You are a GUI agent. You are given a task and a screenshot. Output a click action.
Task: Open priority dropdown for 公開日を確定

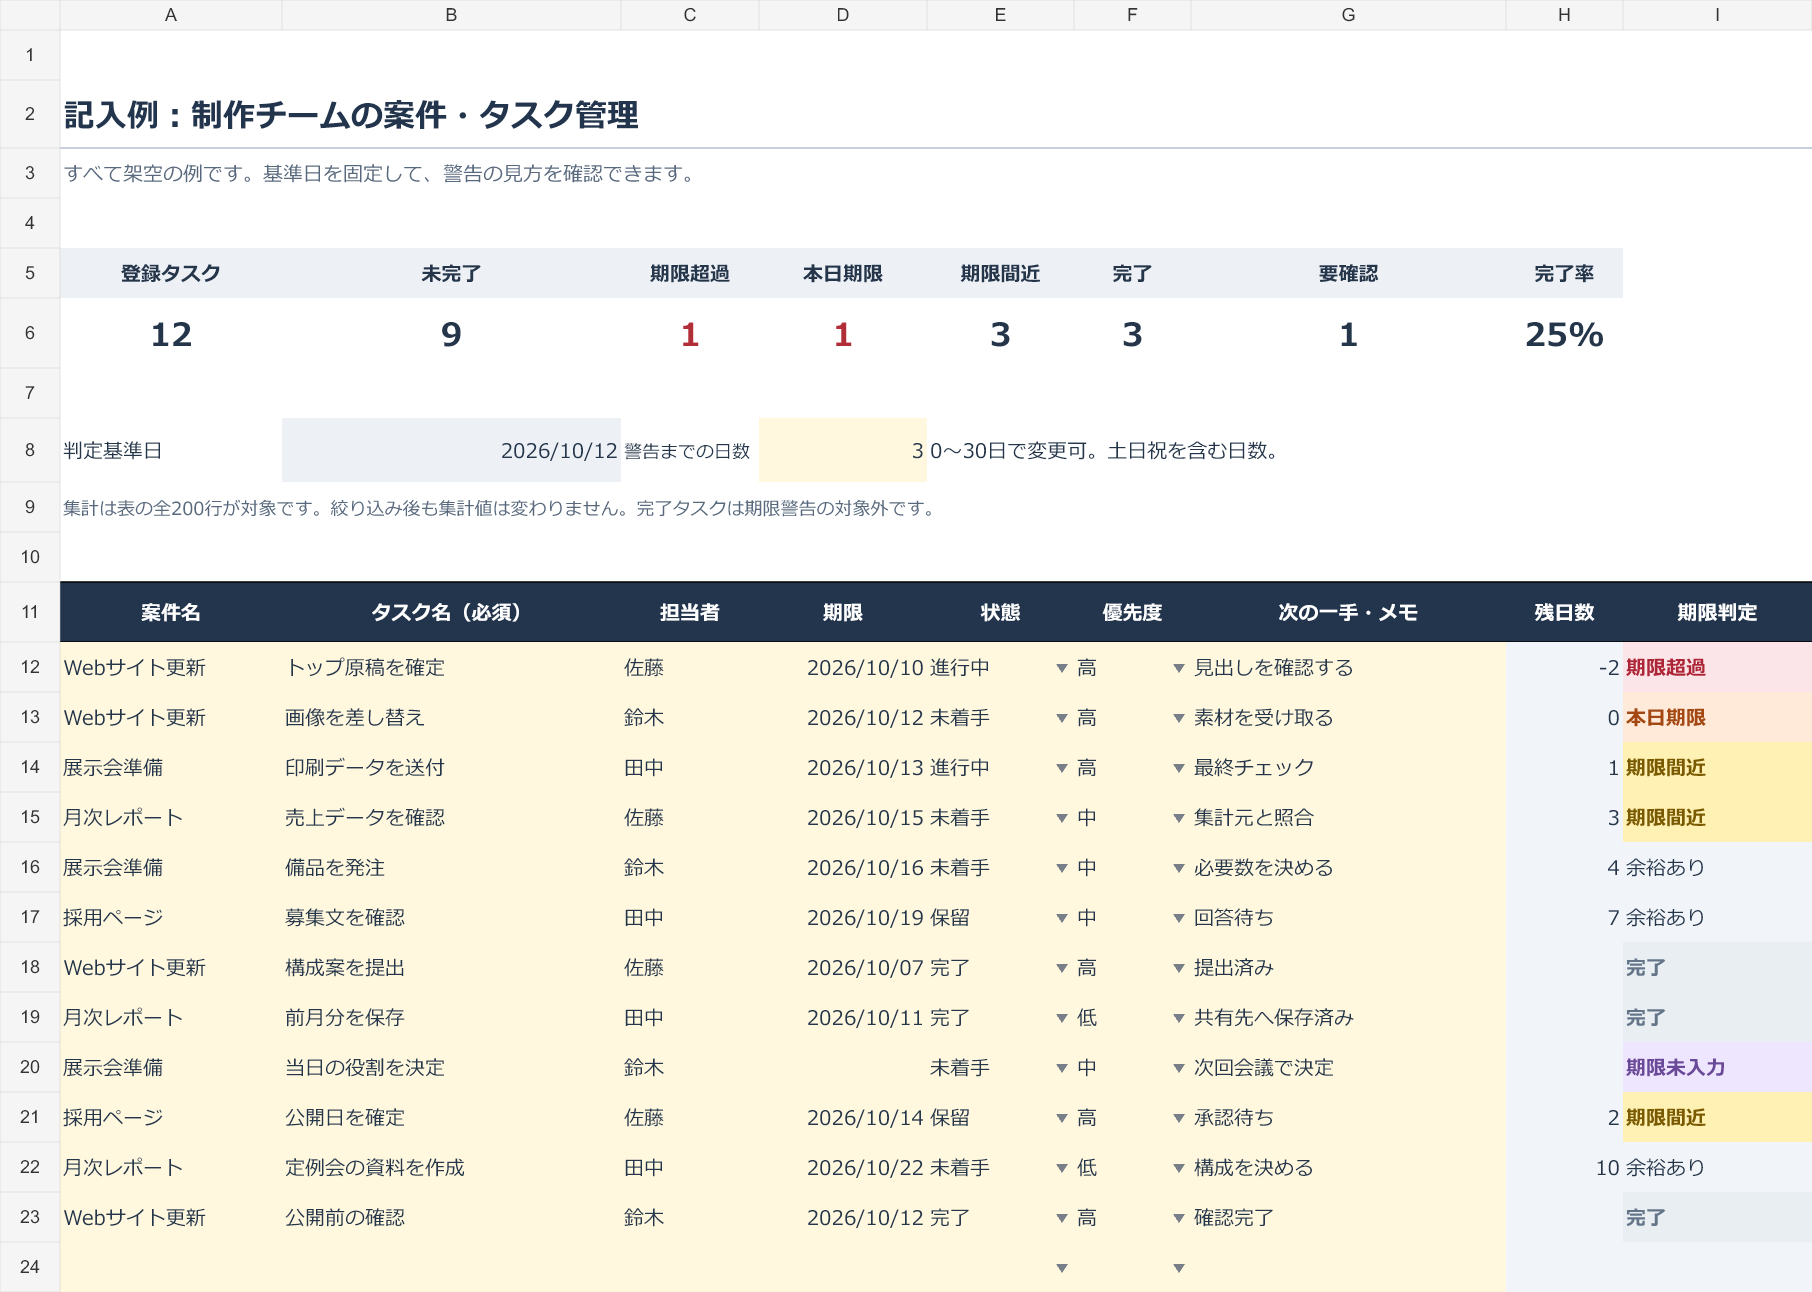(1179, 1118)
